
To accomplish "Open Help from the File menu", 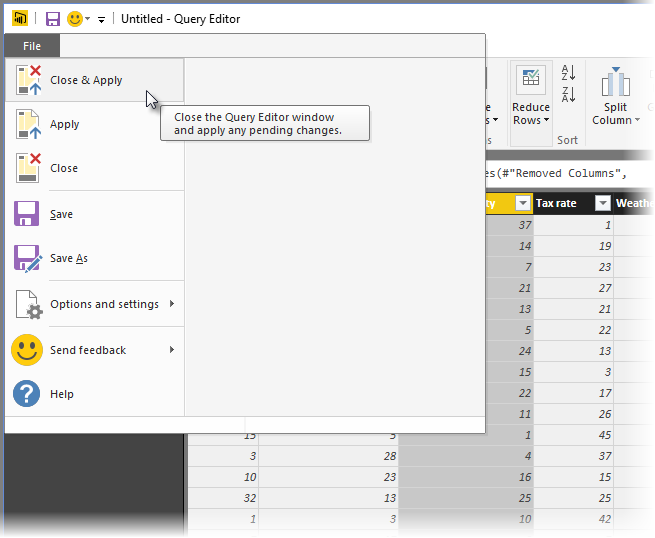I will coord(62,394).
